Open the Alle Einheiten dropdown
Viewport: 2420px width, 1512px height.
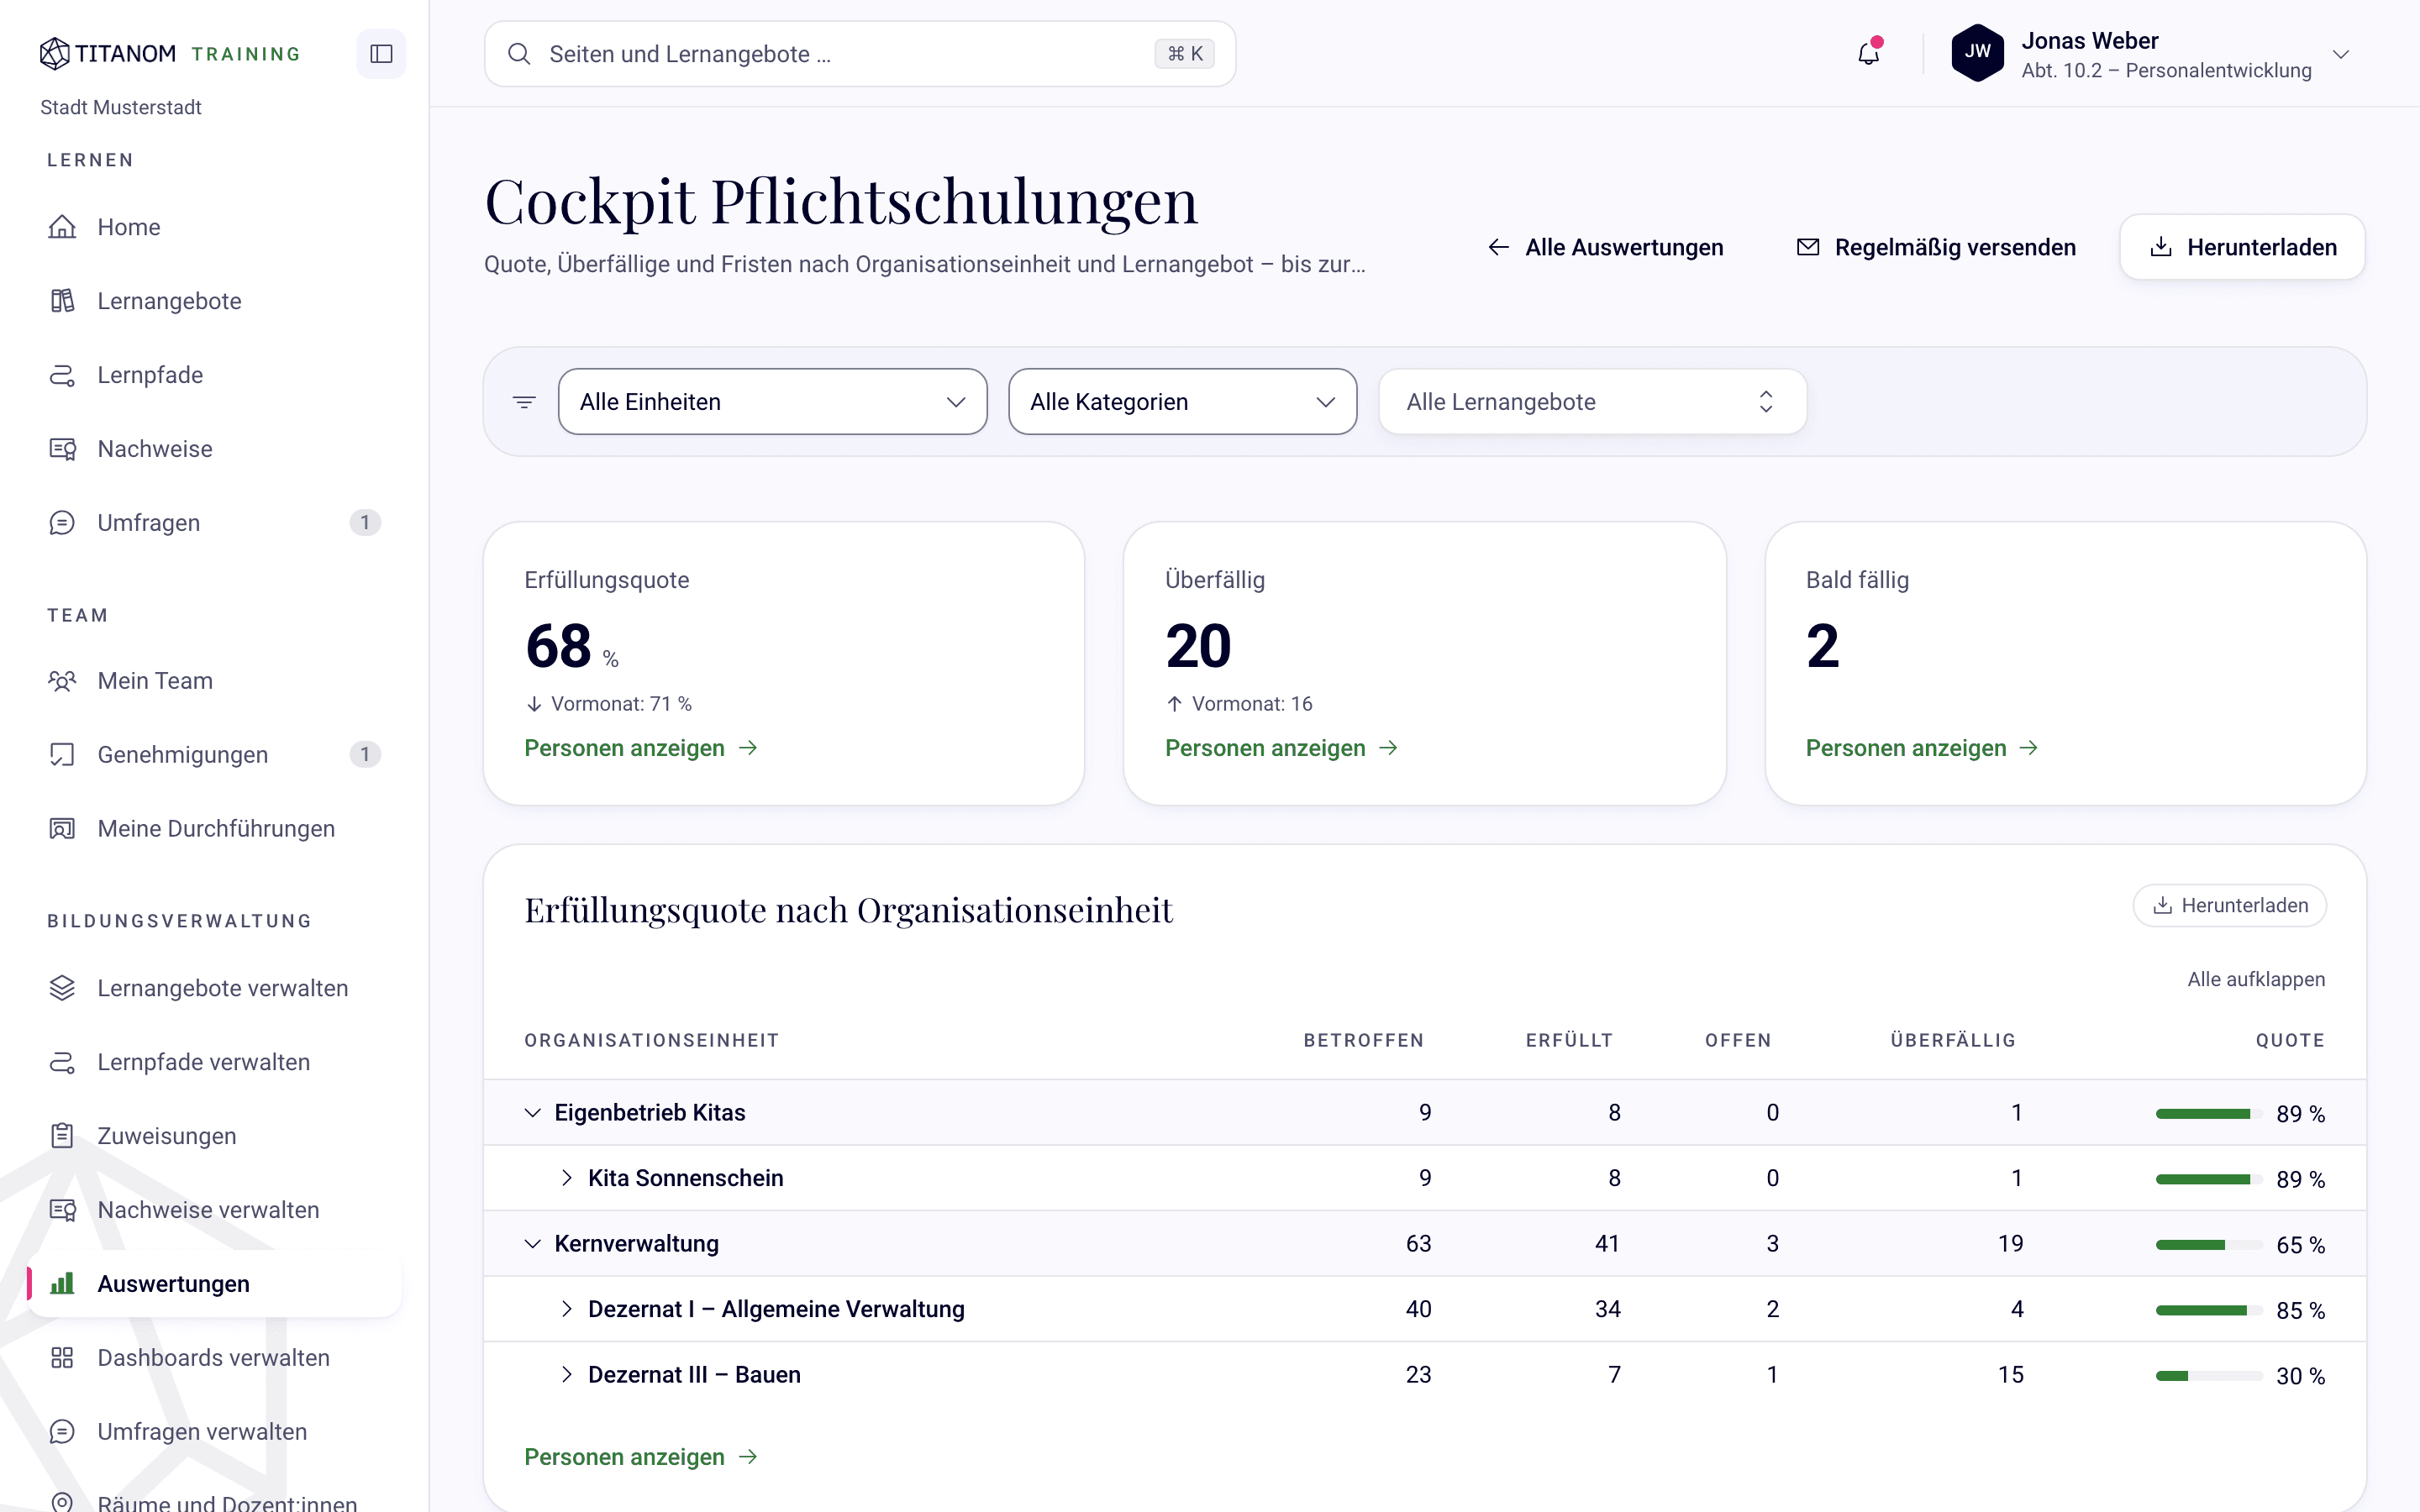point(772,402)
